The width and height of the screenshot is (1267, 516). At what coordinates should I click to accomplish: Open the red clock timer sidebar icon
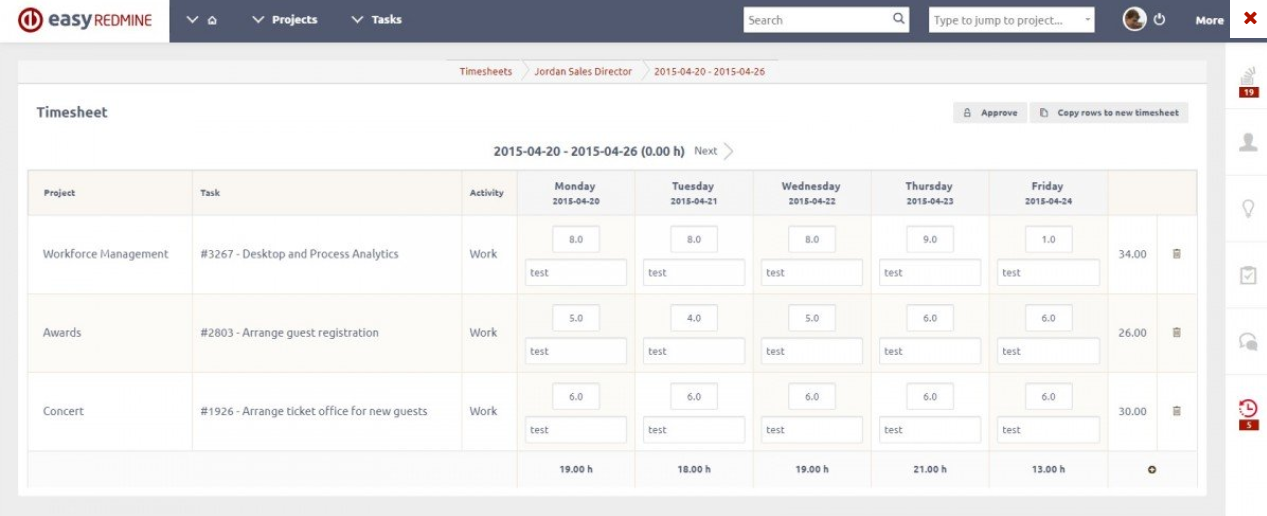point(1248,413)
